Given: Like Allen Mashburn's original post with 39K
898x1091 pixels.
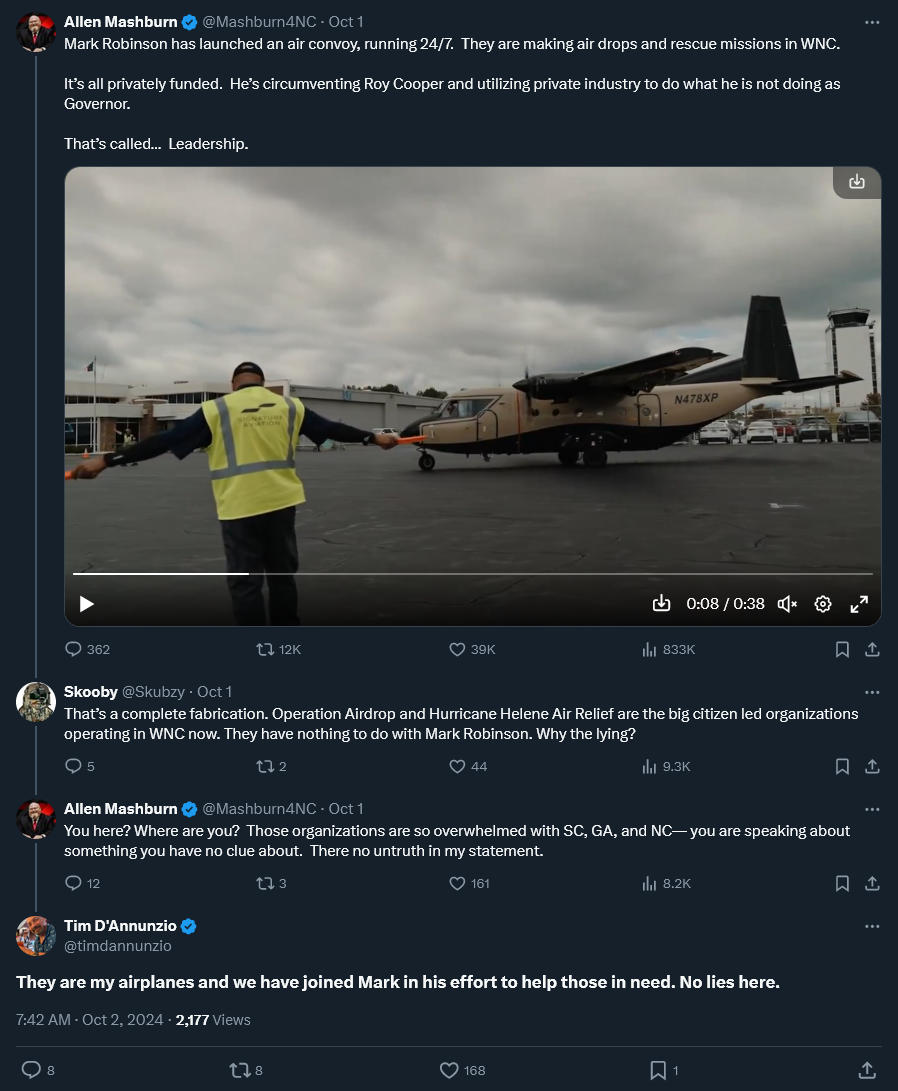Looking at the screenshot, I should coord(472,649).
